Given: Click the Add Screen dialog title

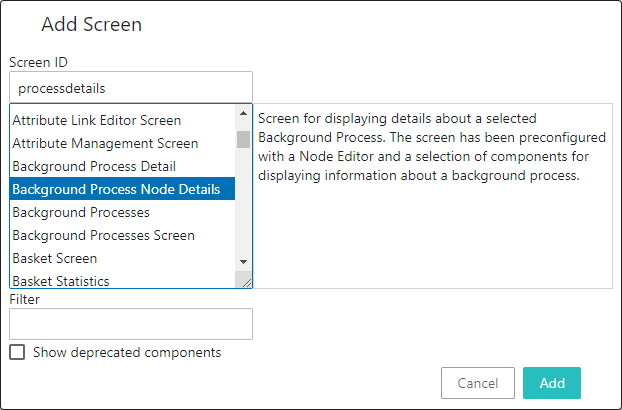Looking at the screenshot, I should [91, 24].
